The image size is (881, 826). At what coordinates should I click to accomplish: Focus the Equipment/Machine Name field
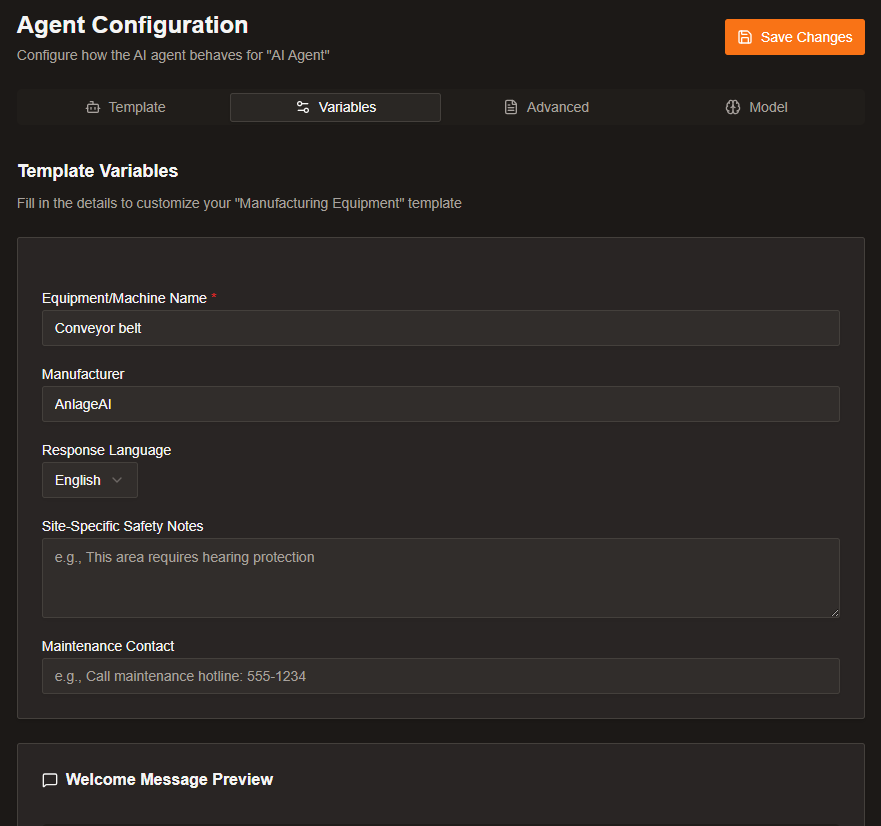440,328
